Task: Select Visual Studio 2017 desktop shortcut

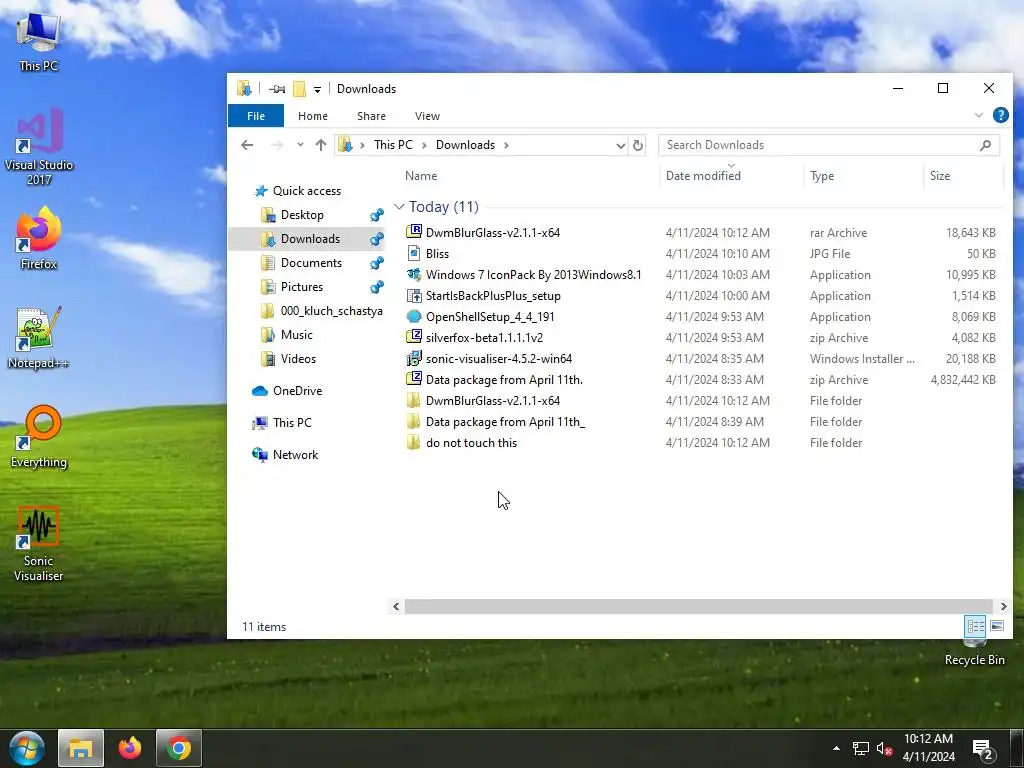Action: 39,146
